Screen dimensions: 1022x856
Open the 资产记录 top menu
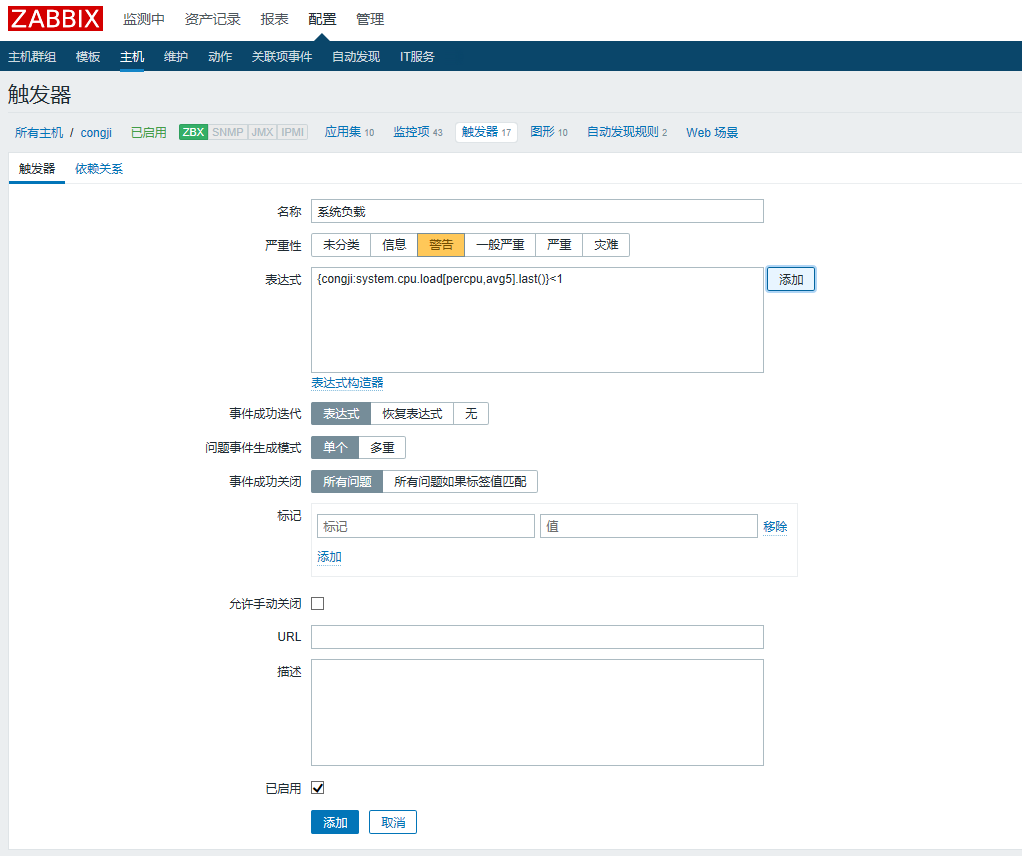point(212,20)
